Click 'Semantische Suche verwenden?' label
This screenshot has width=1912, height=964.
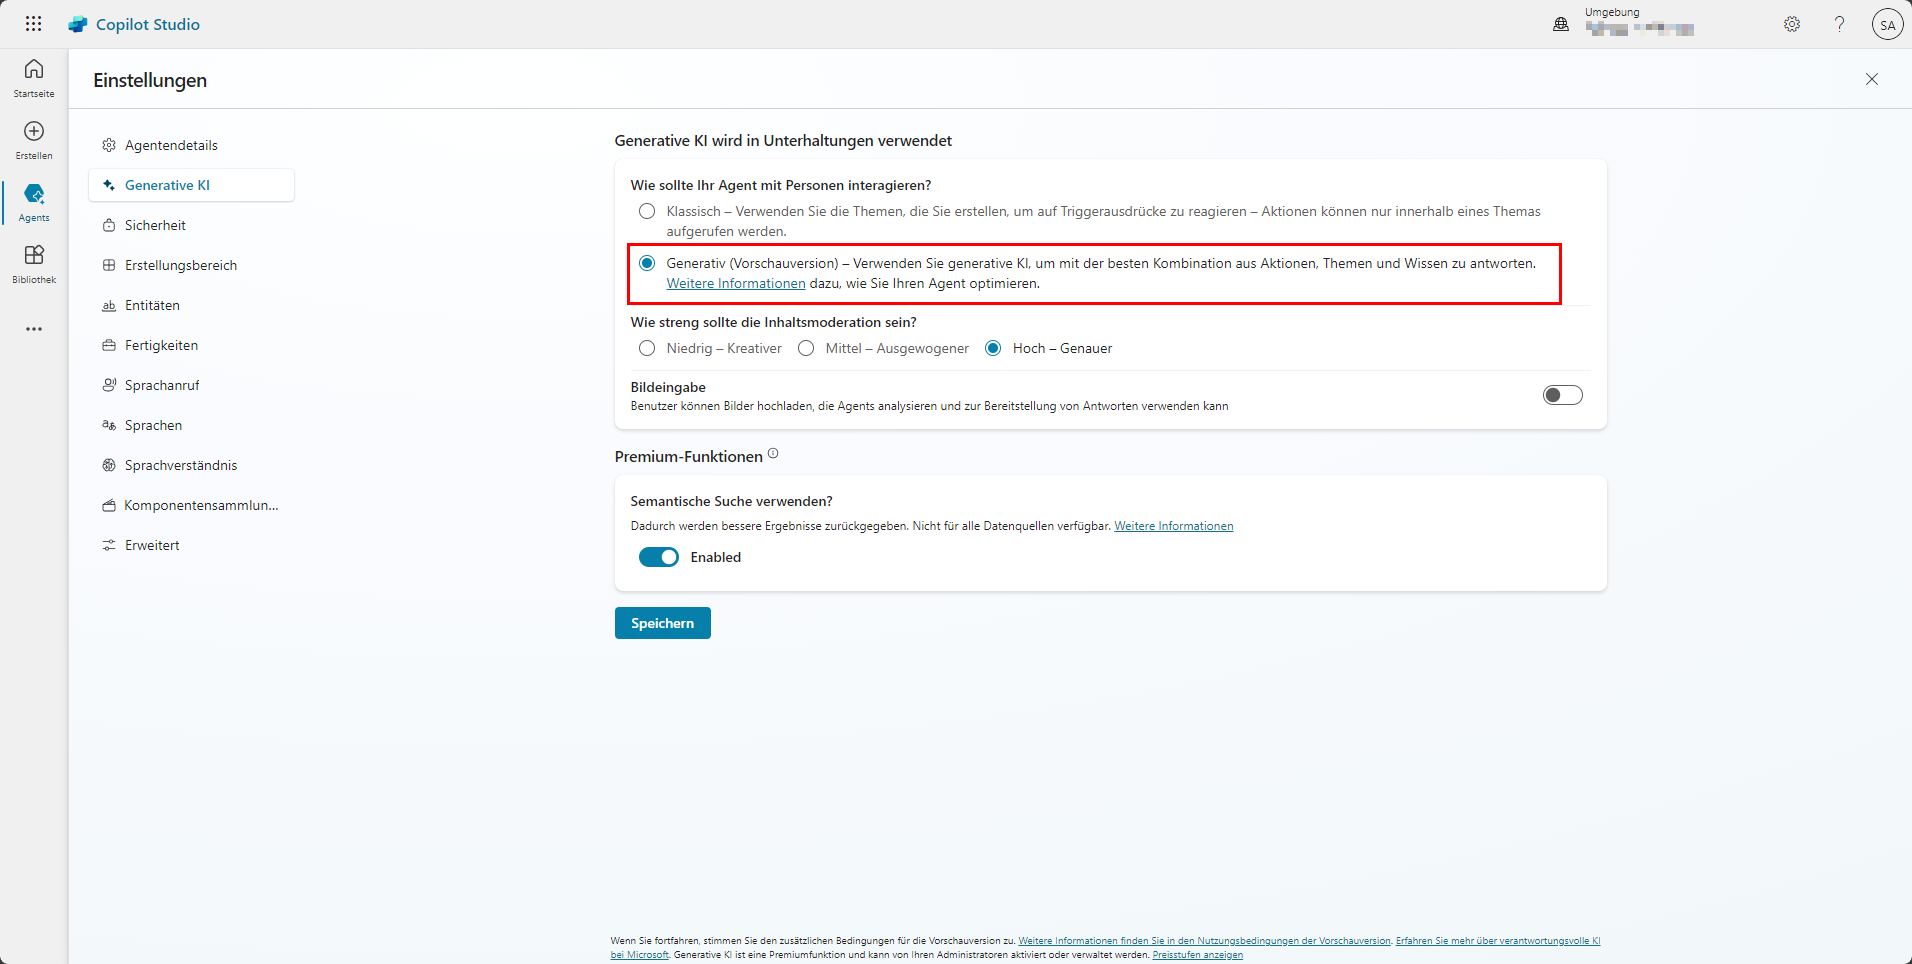click(732, 501)
